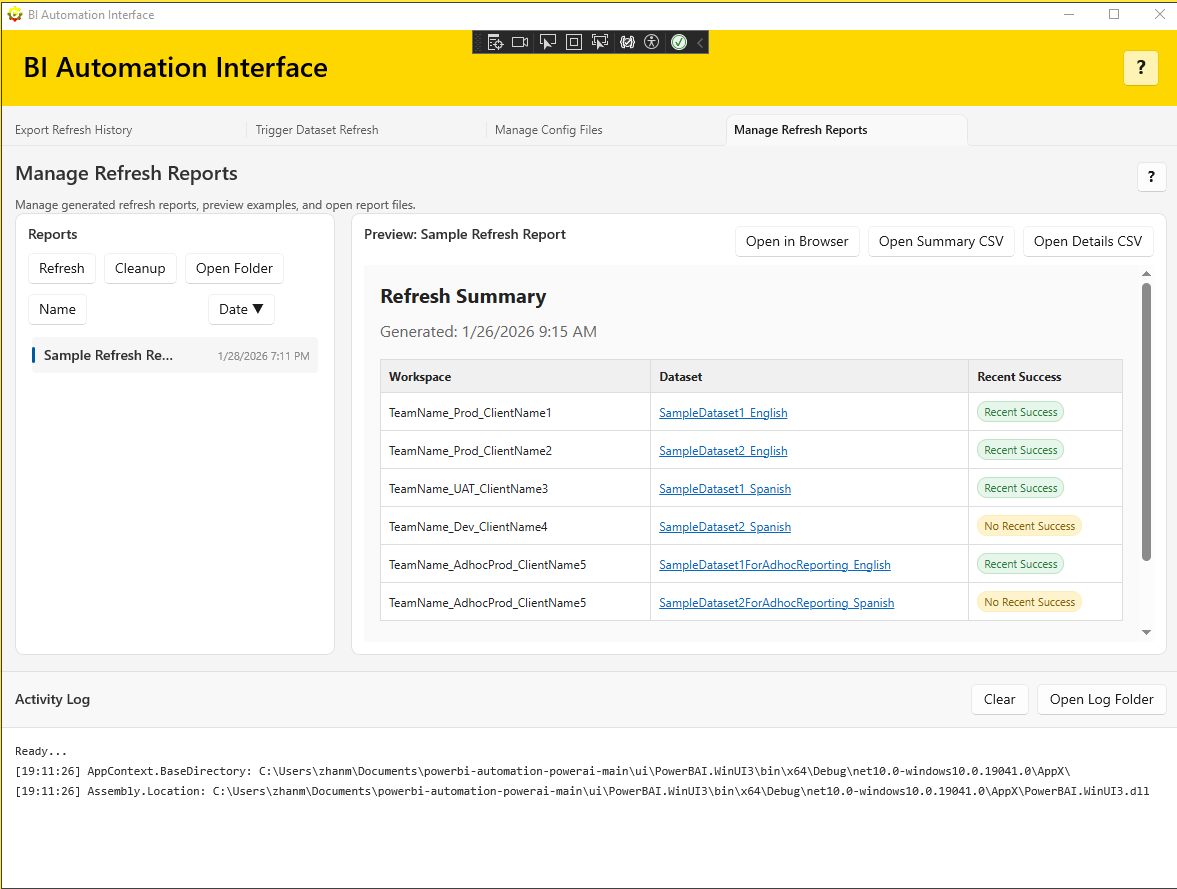Run Cleanup on the reports list
Viewport: 1177px width, 889px height.
click(140, 268)
